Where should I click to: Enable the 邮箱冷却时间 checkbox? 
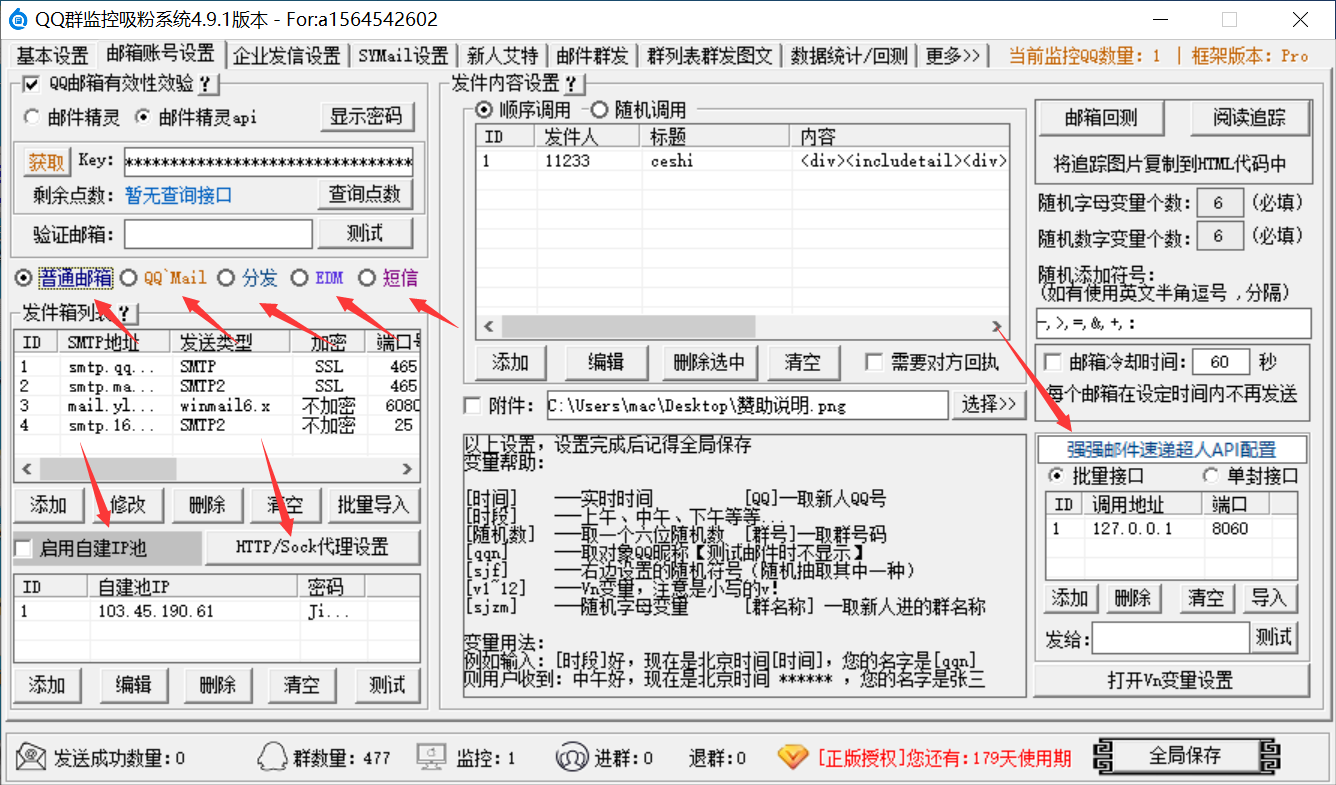click(x=1052, y=362)
